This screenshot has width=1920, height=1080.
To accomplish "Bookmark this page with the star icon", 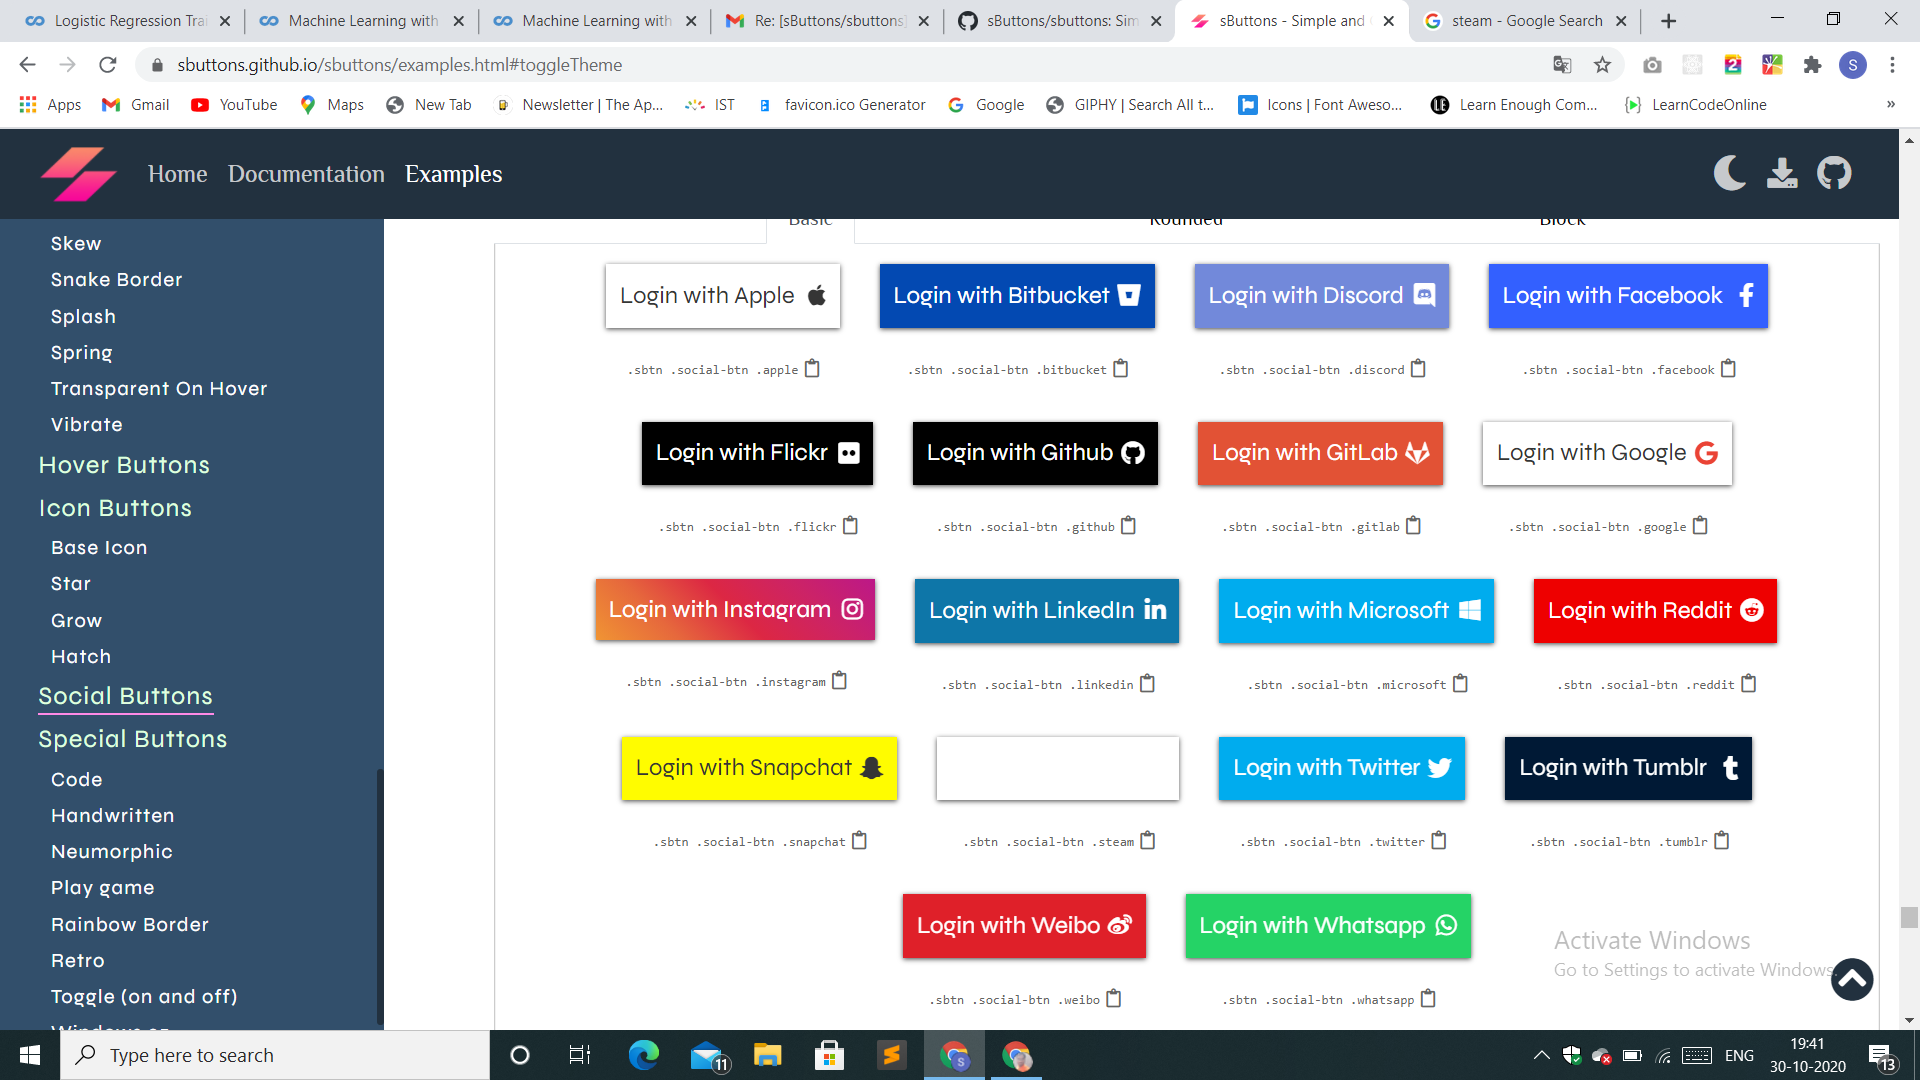I will (x=1602, y=65).
